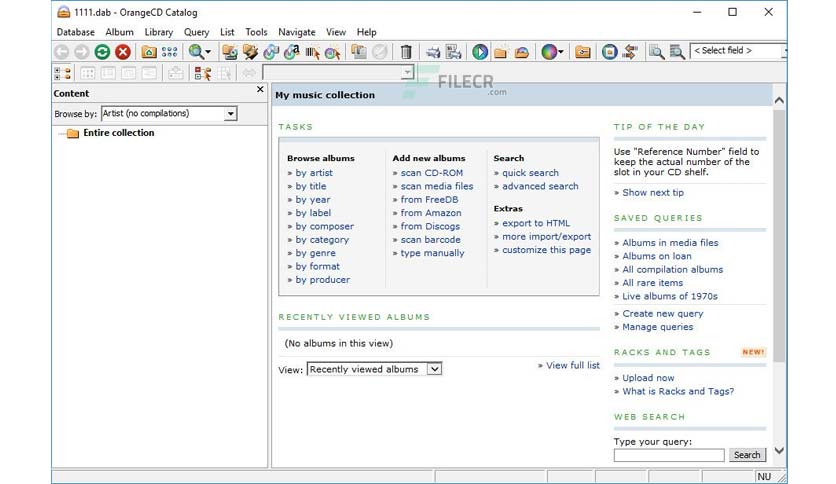
Task: Click the first magnifier find icon
Action: tap(656, 52)
